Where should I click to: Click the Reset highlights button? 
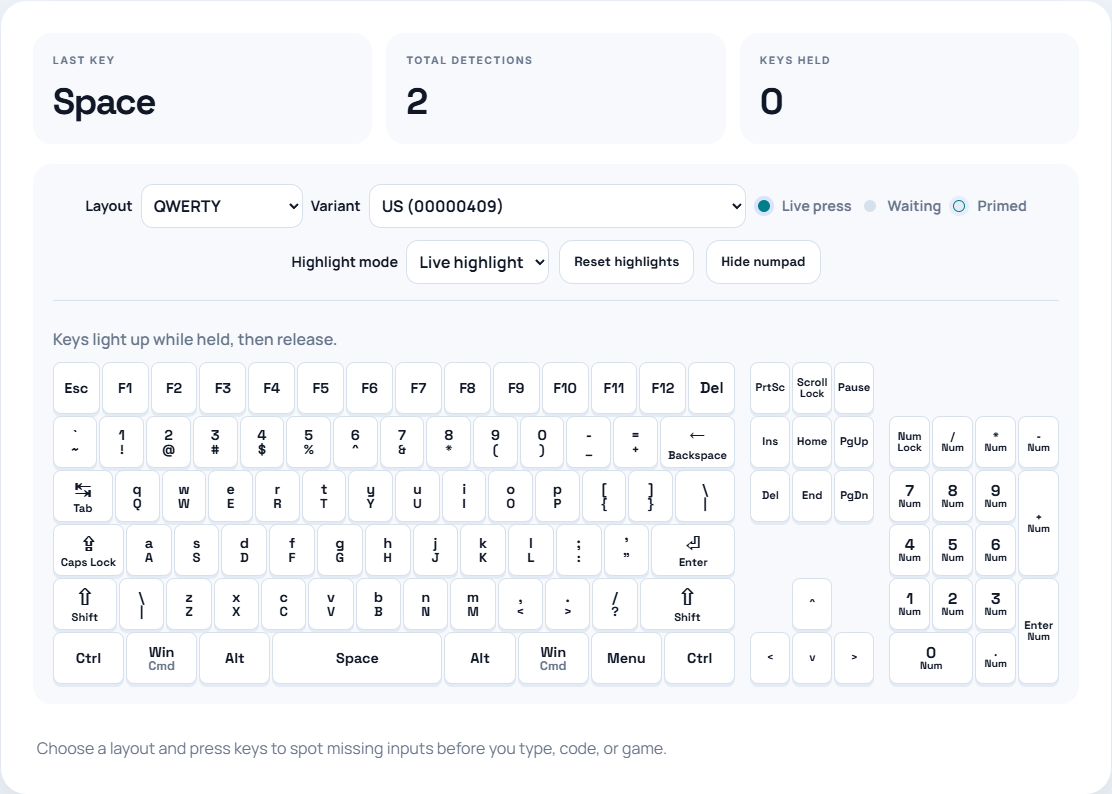tap(626, 262)
